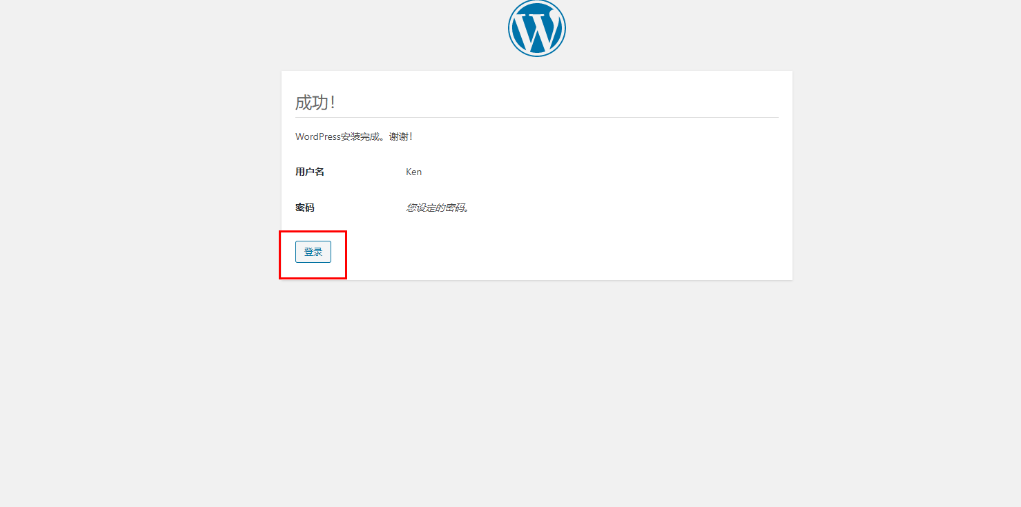The image size is (1021, 507).
Task: Click the 用户名 label
Action: [x=309, y=172]
